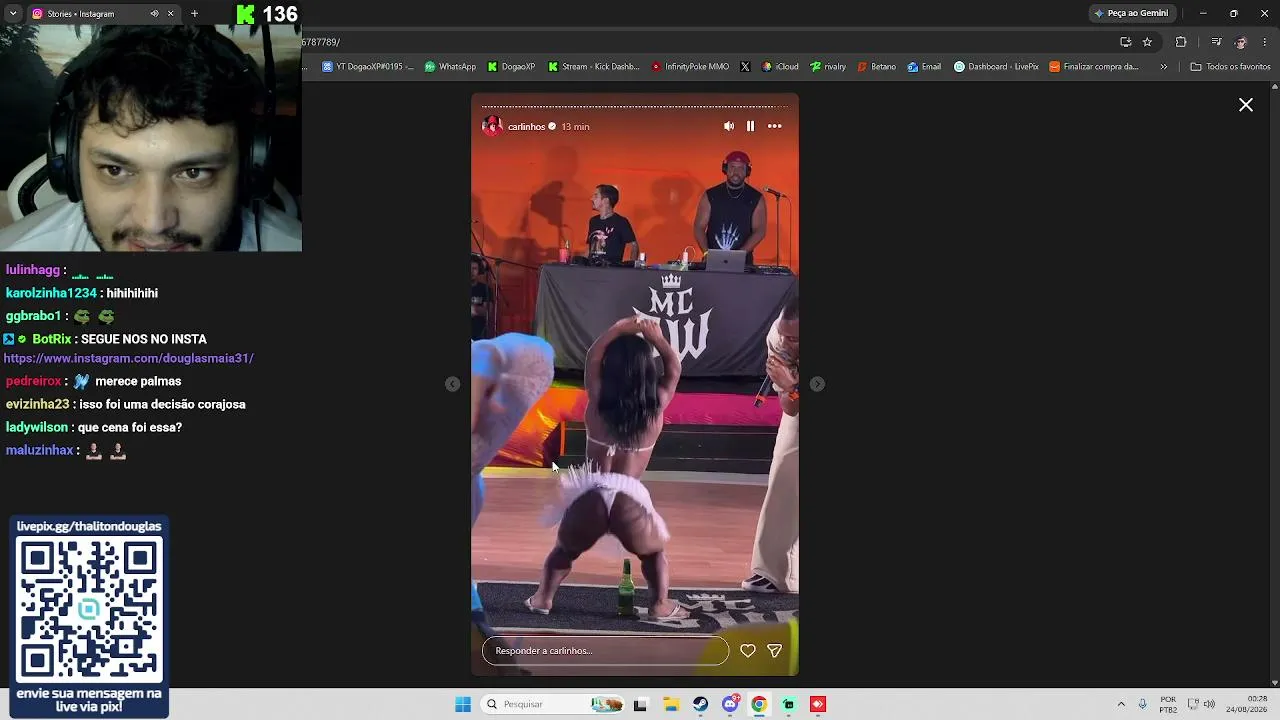Go to the previous story
The image size is (1280, 720).
coord(453,384)
